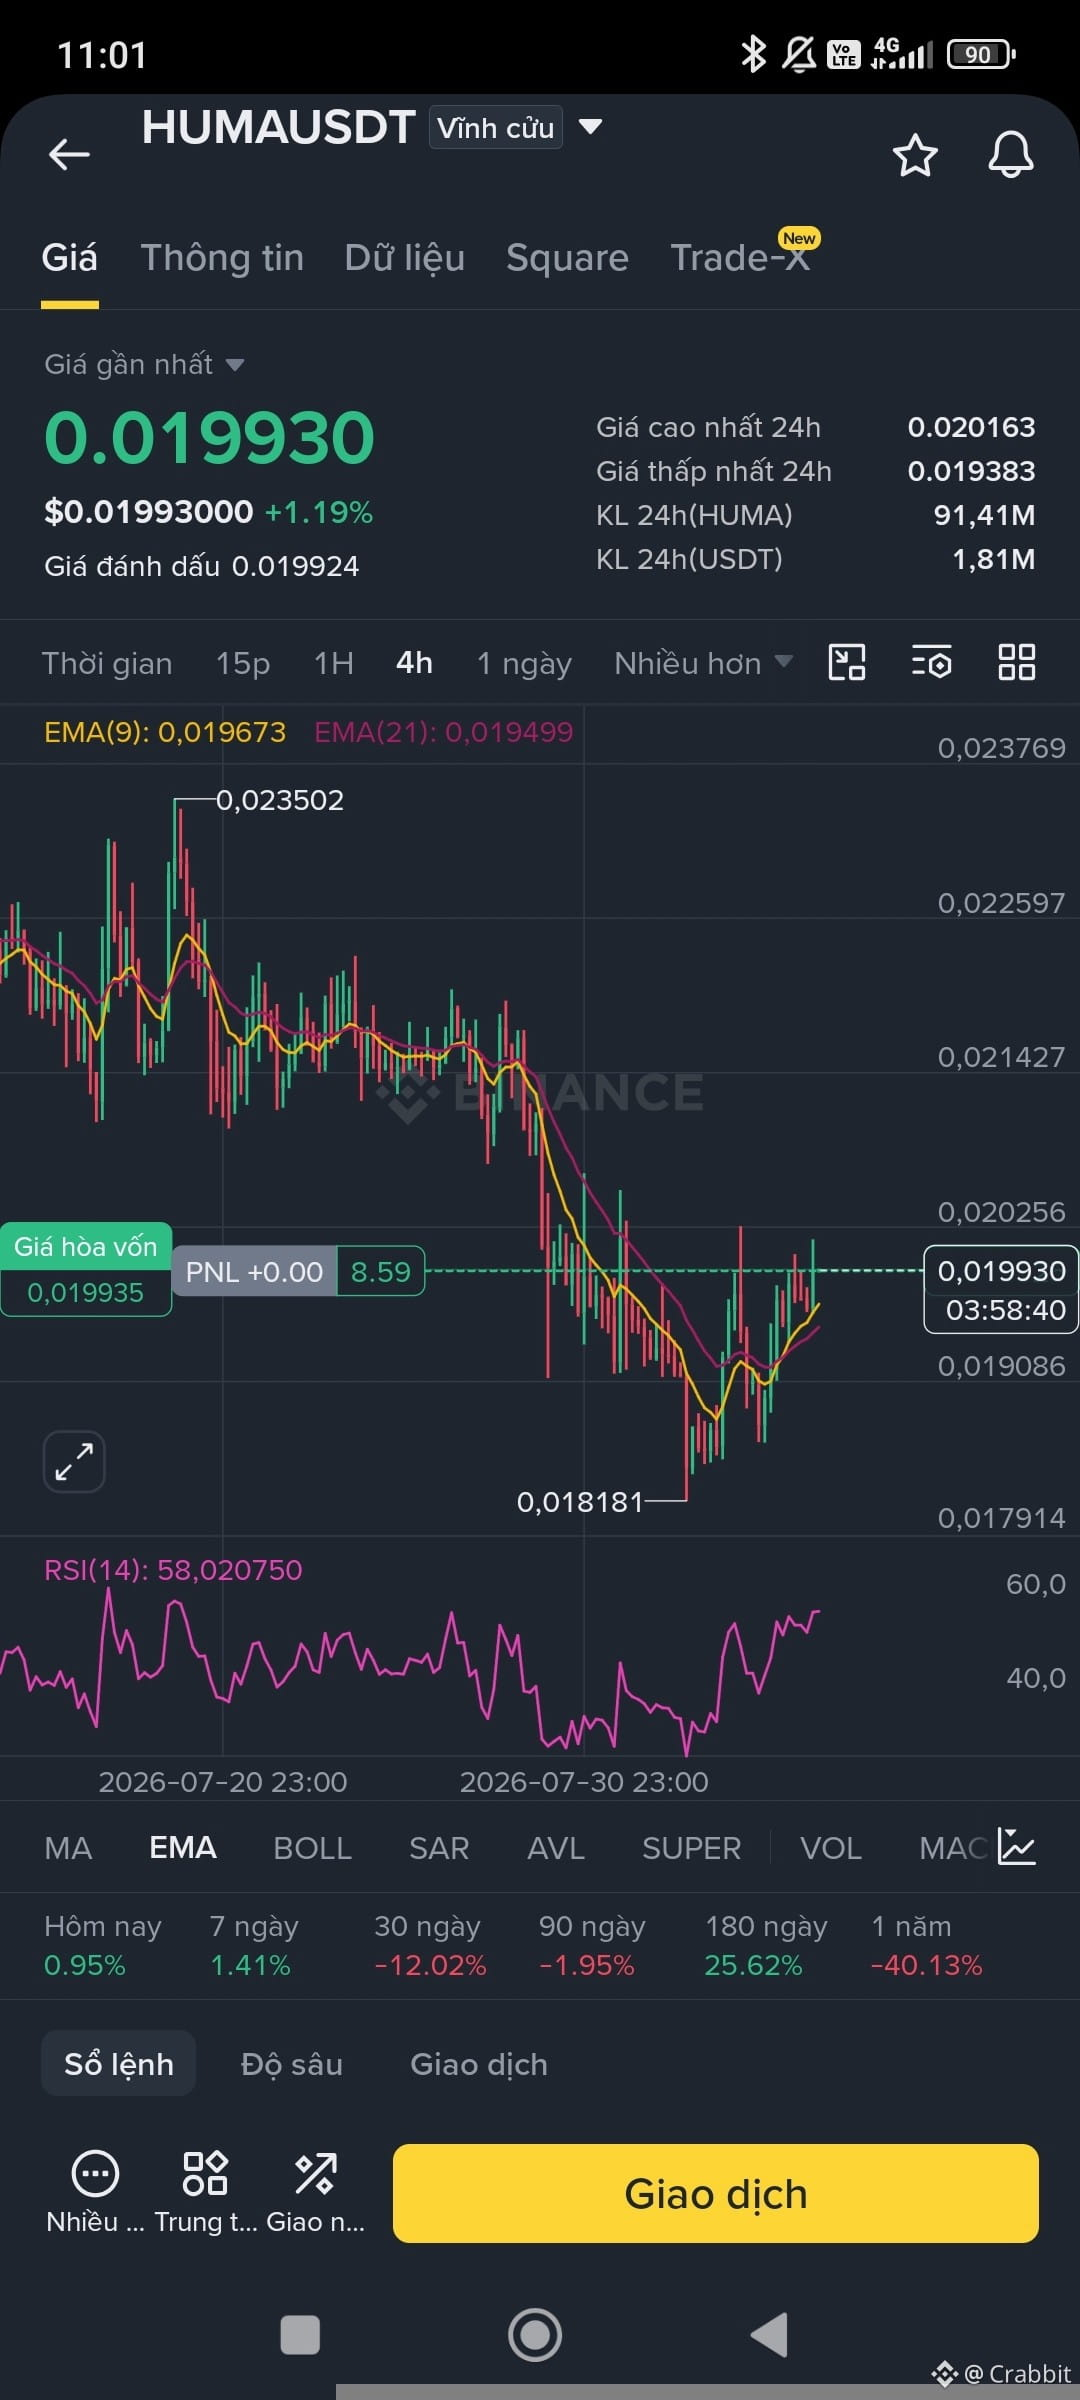Tap 1 năm -40.13% performance
This screenshot has height=2400, width=1080.
click(927, 1945)
